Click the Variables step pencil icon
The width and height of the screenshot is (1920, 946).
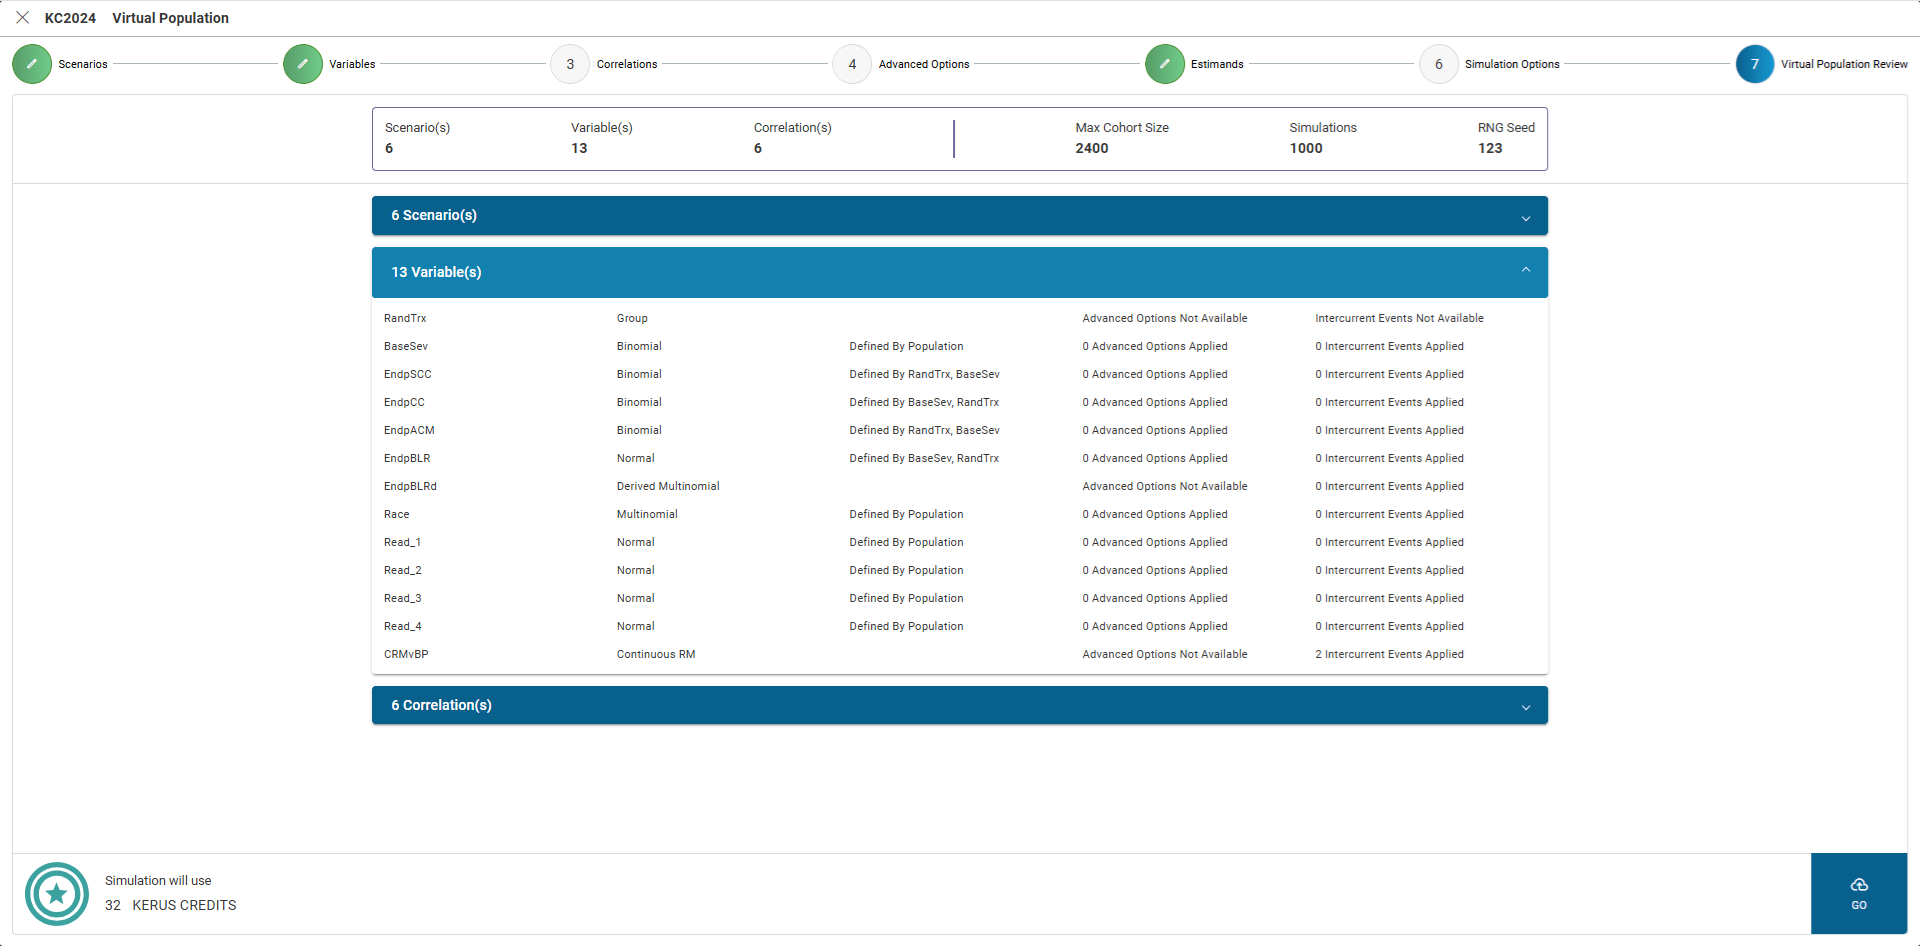tap(303, 64)
